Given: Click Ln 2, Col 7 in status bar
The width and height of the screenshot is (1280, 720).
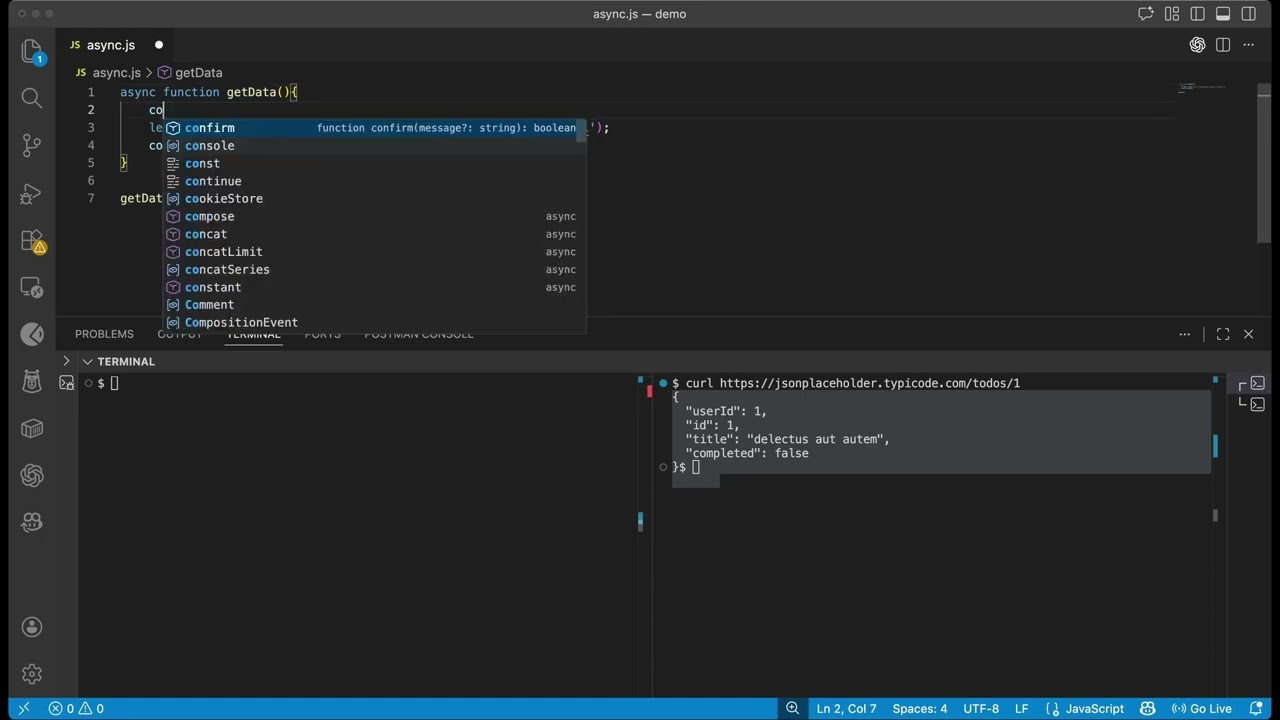Looking at the screenshot, I should 846,709.
